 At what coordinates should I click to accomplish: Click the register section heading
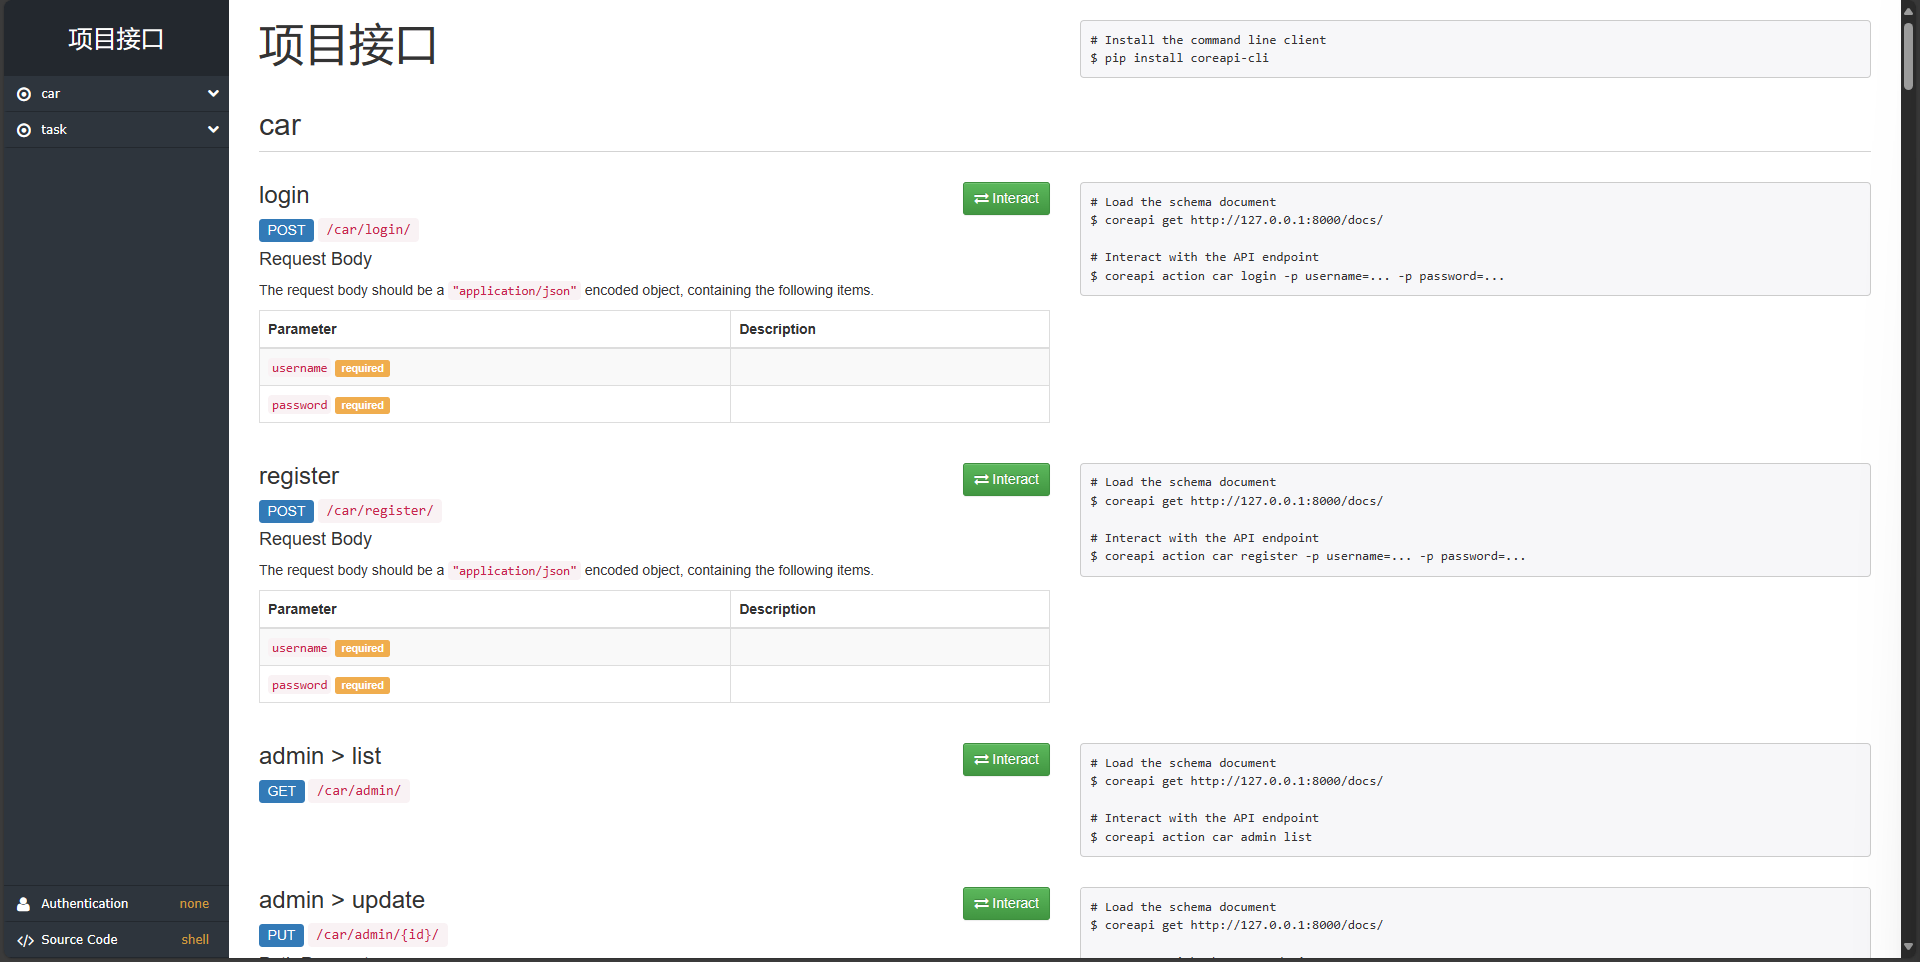point(299,476)
